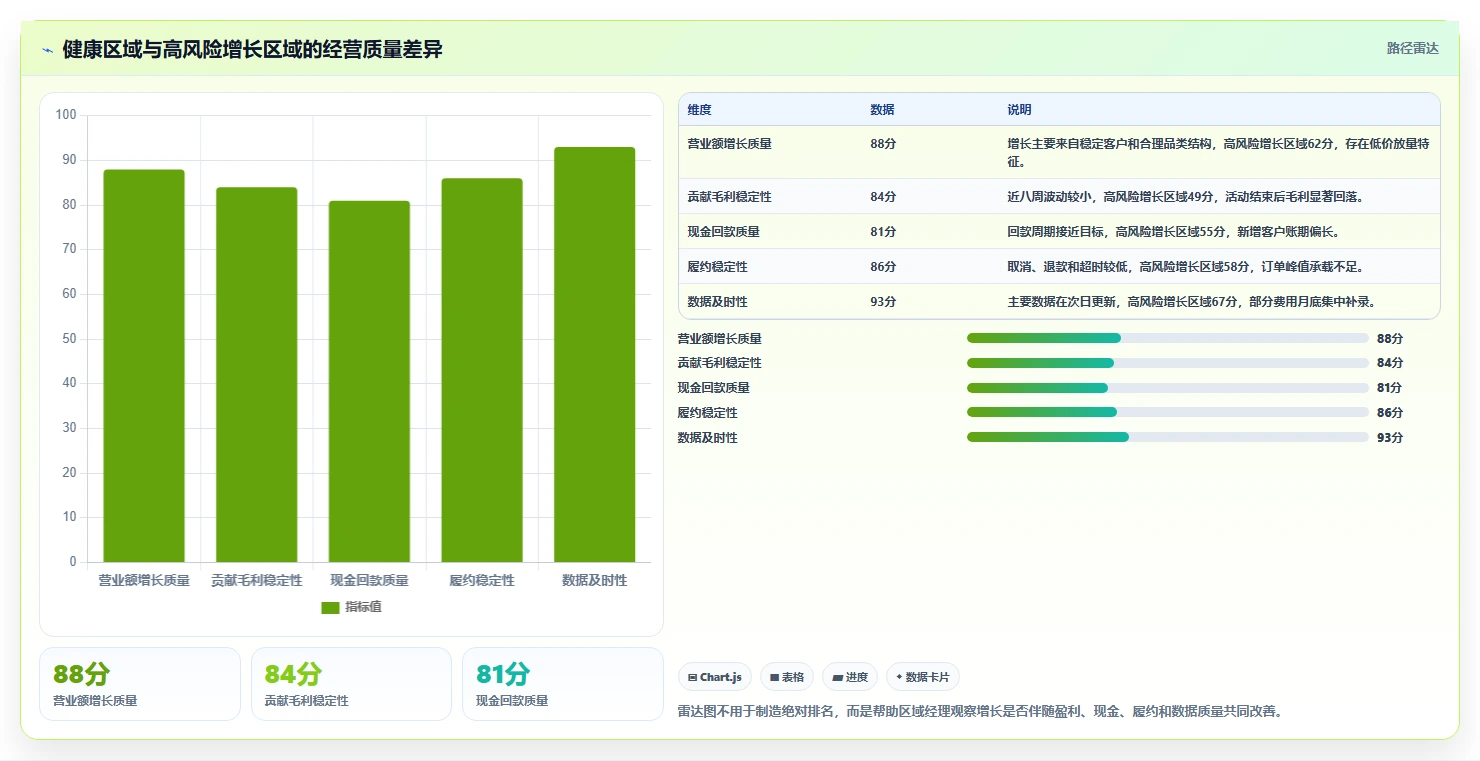The height and width of the screenshot is (761, 1480).
Task: Toggle the 指标值 legend color box
Action: pyautogui.click(x=330, y=607)
